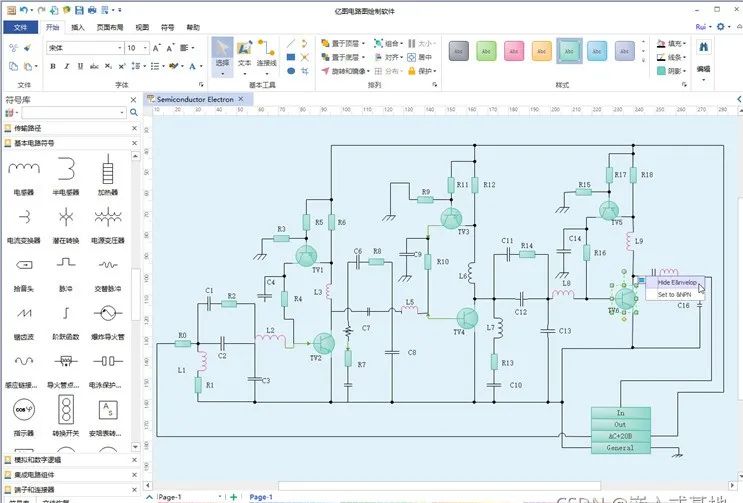This screenshot has width=743, height=503.
Task: Switch to the 符号 symbol tab
Action: click(168, 27)
